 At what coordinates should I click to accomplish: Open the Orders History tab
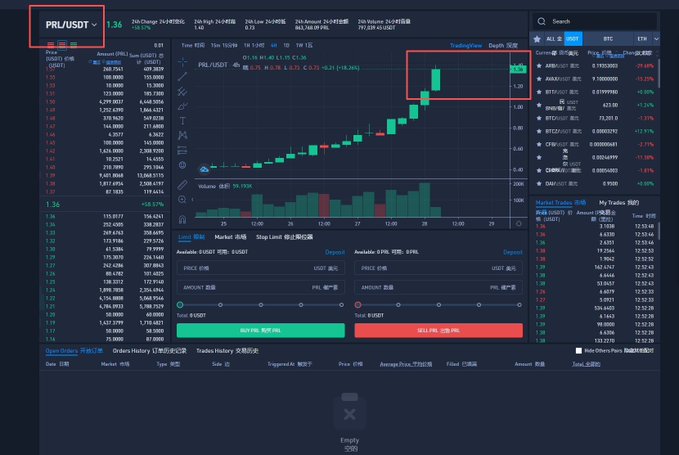pyautogui.click(x=149, y=351)
